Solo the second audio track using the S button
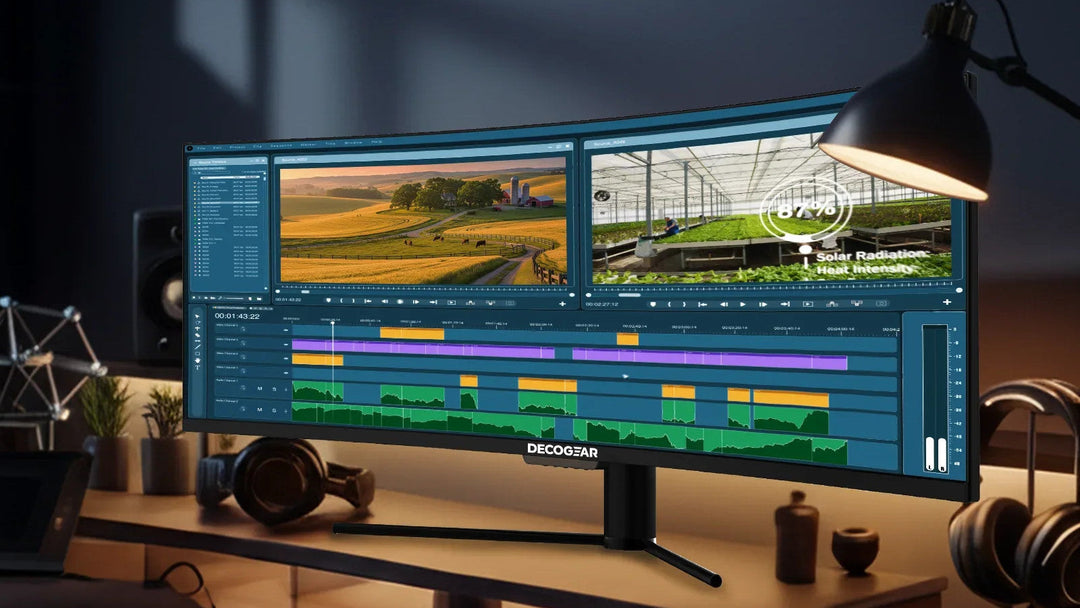 pos(274,410)
